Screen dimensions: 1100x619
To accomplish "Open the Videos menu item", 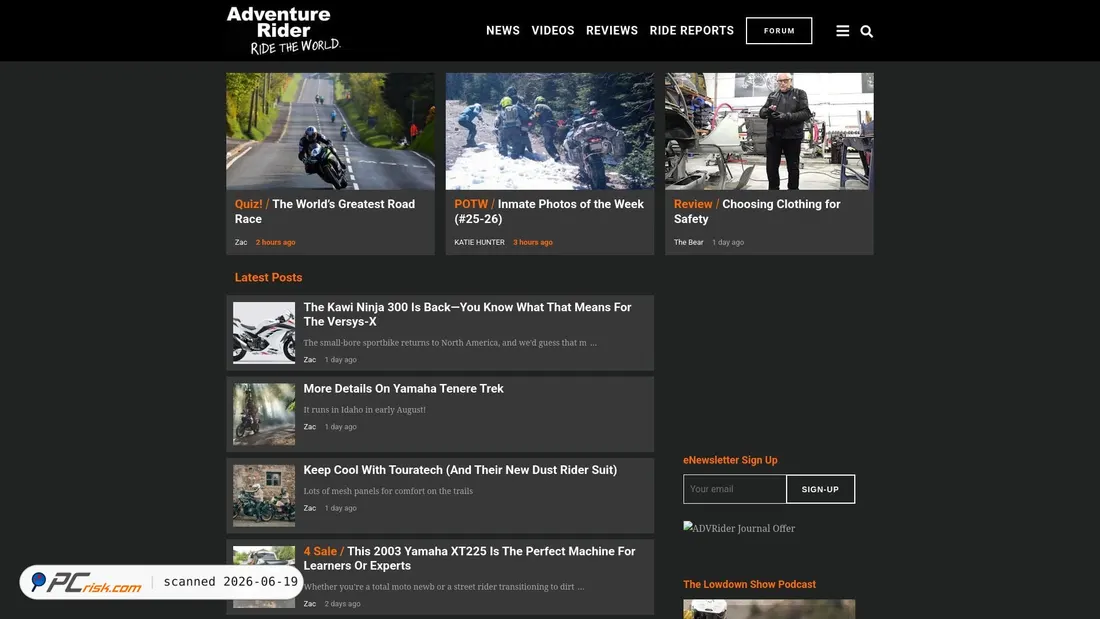I will tap(553, 31).
